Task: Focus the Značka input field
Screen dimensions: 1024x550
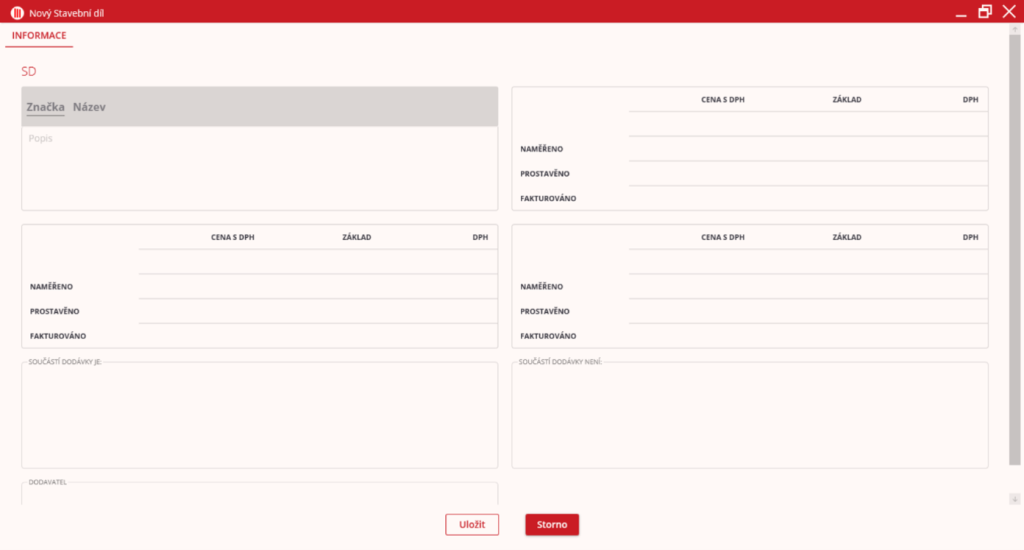Action: click(45, 107)
